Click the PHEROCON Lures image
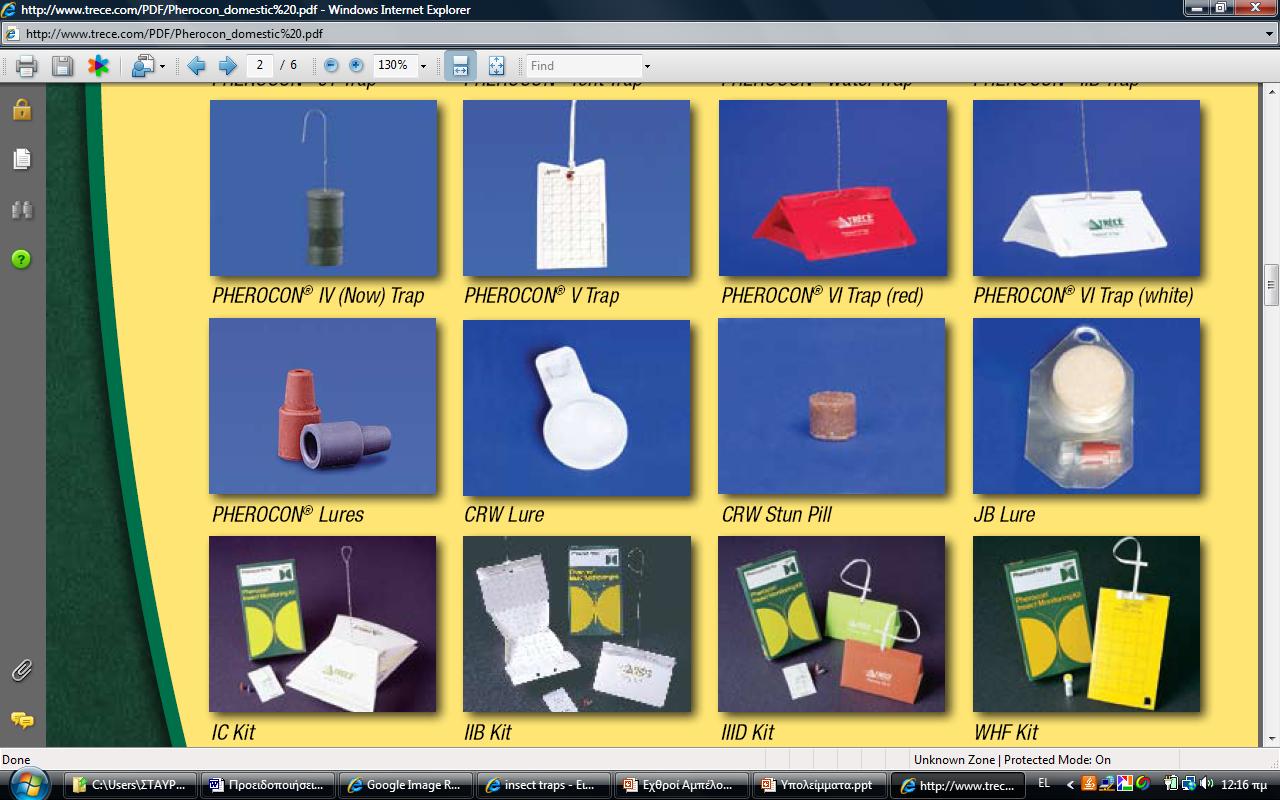Image resolution: width=1280 pixels, height=800 pixels. 323,406
